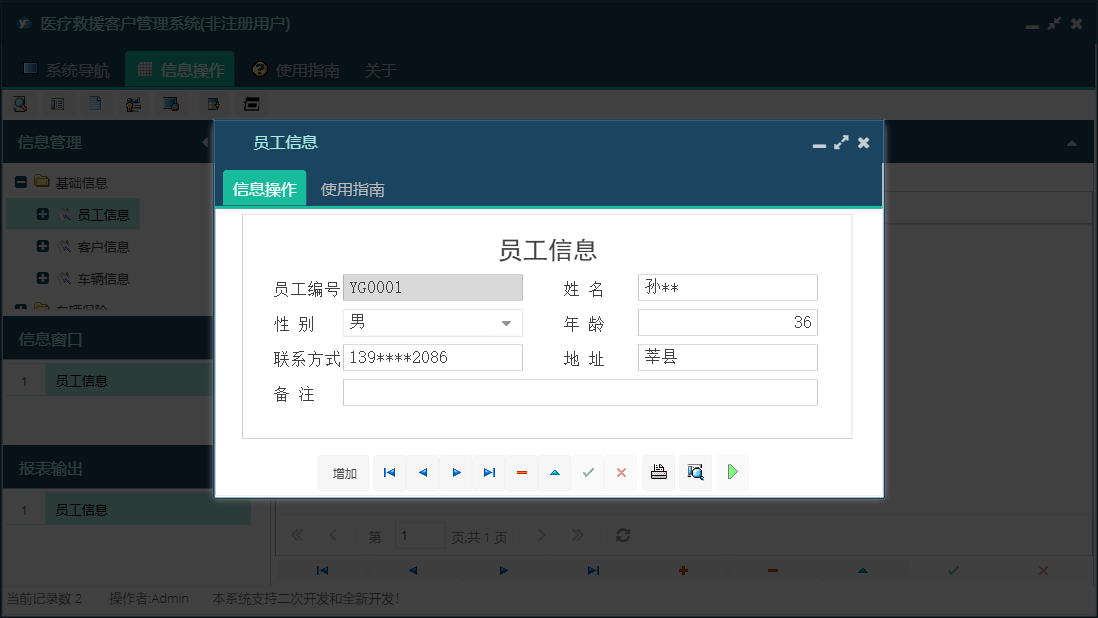1098x618 pixels.
Task: Click the employee management toolbar icon
Action: (x=133, y=103)
